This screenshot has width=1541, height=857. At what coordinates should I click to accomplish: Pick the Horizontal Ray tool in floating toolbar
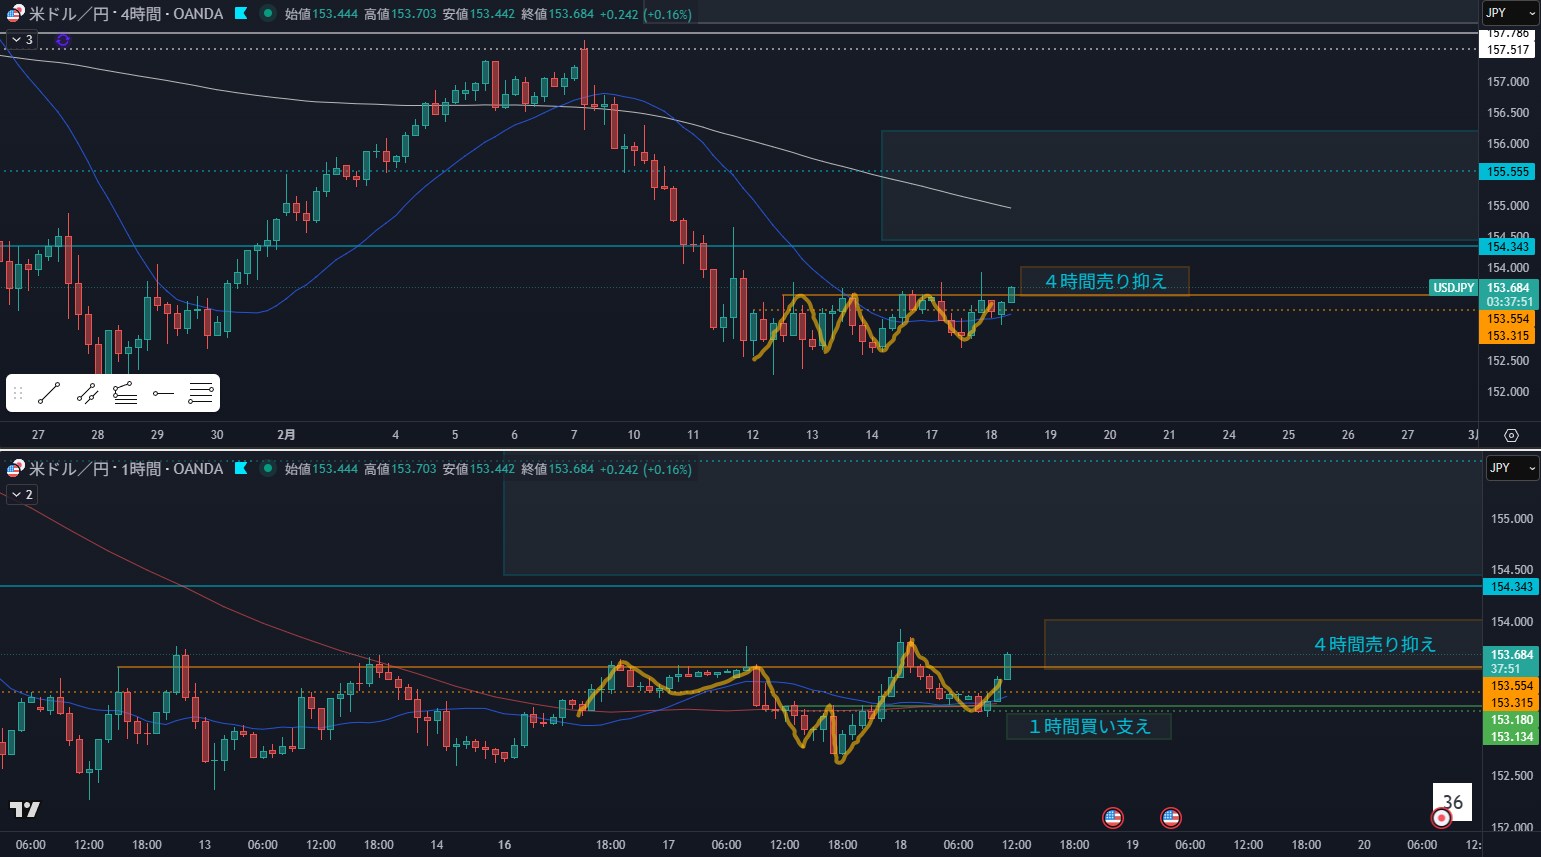click(163, 394)
